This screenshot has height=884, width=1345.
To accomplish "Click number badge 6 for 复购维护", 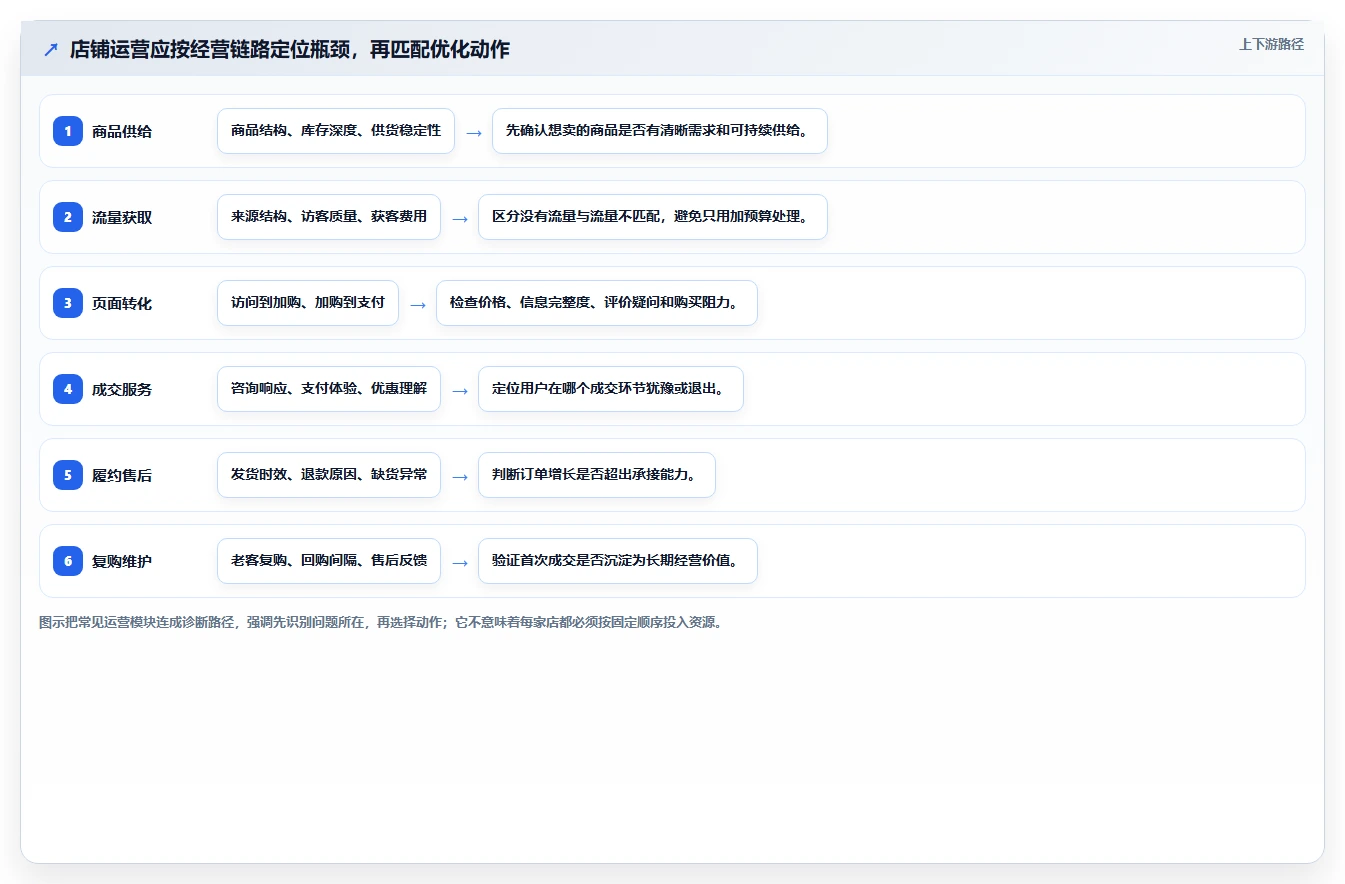I will pos(68,561).
